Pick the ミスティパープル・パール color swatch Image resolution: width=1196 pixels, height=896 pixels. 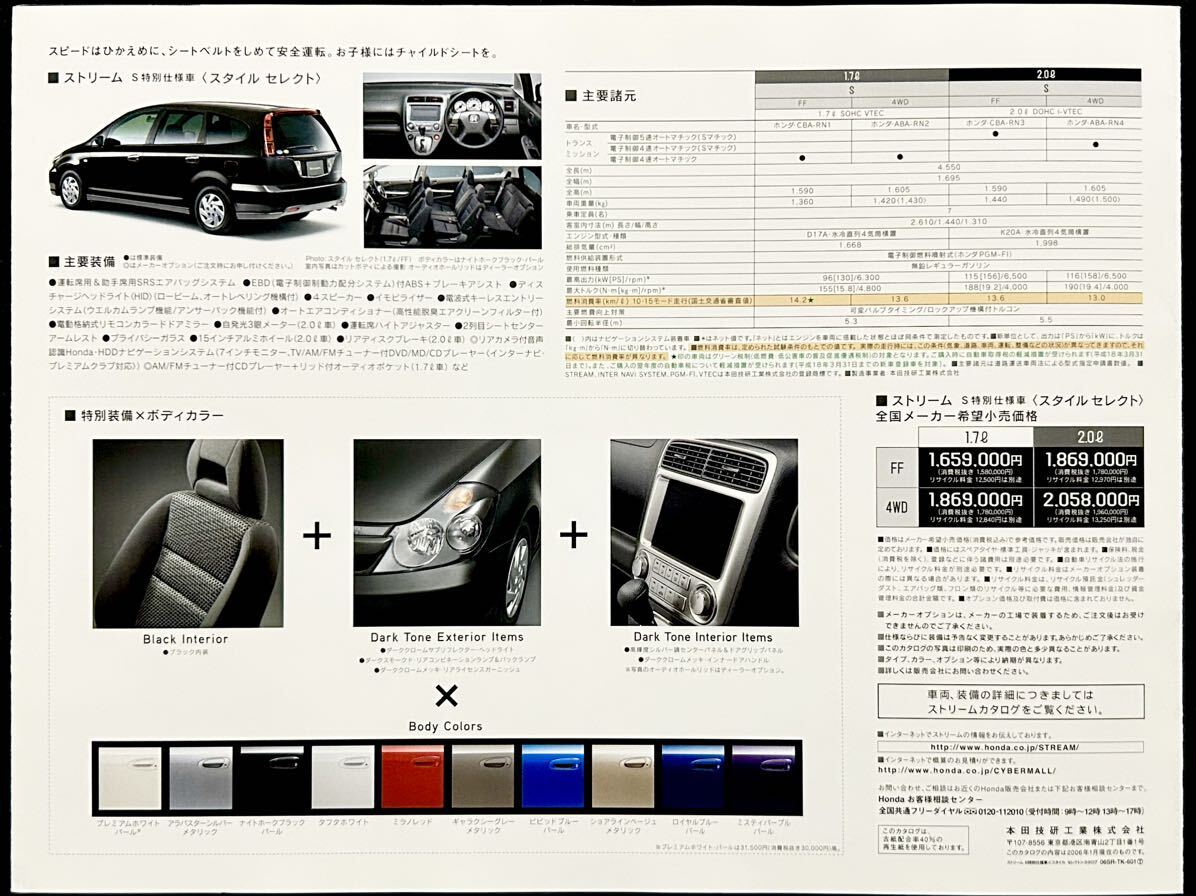pos(764,778)
